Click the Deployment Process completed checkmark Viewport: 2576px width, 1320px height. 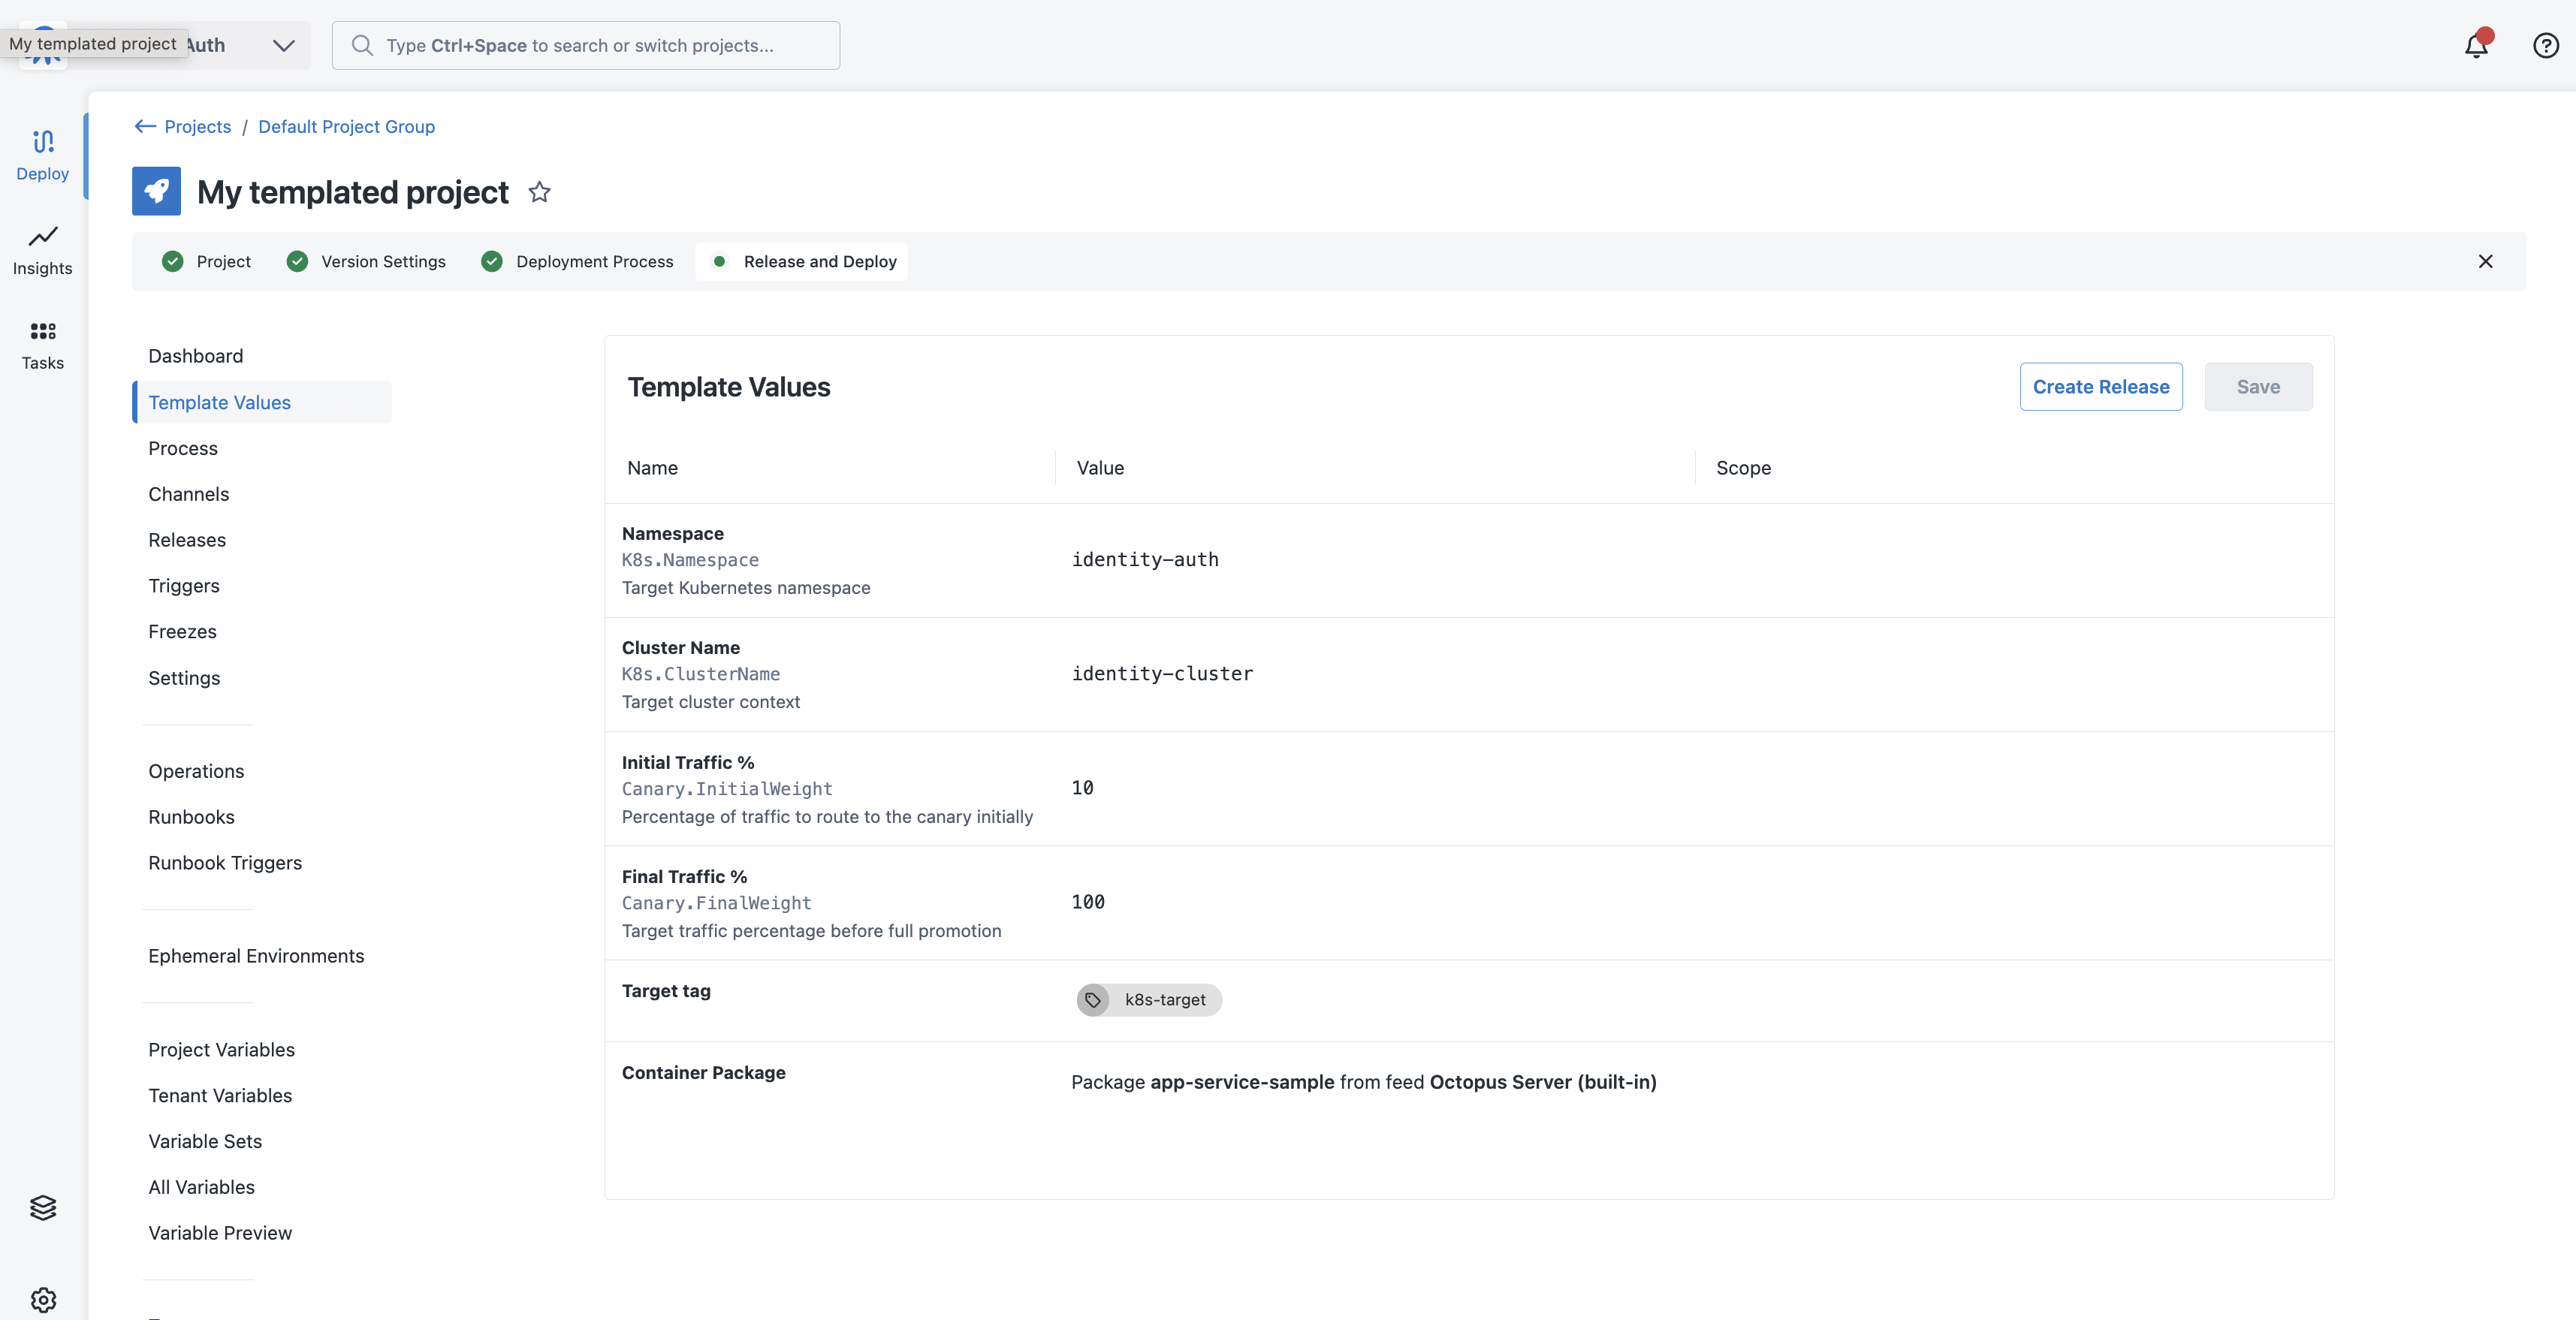click(491, 261)
